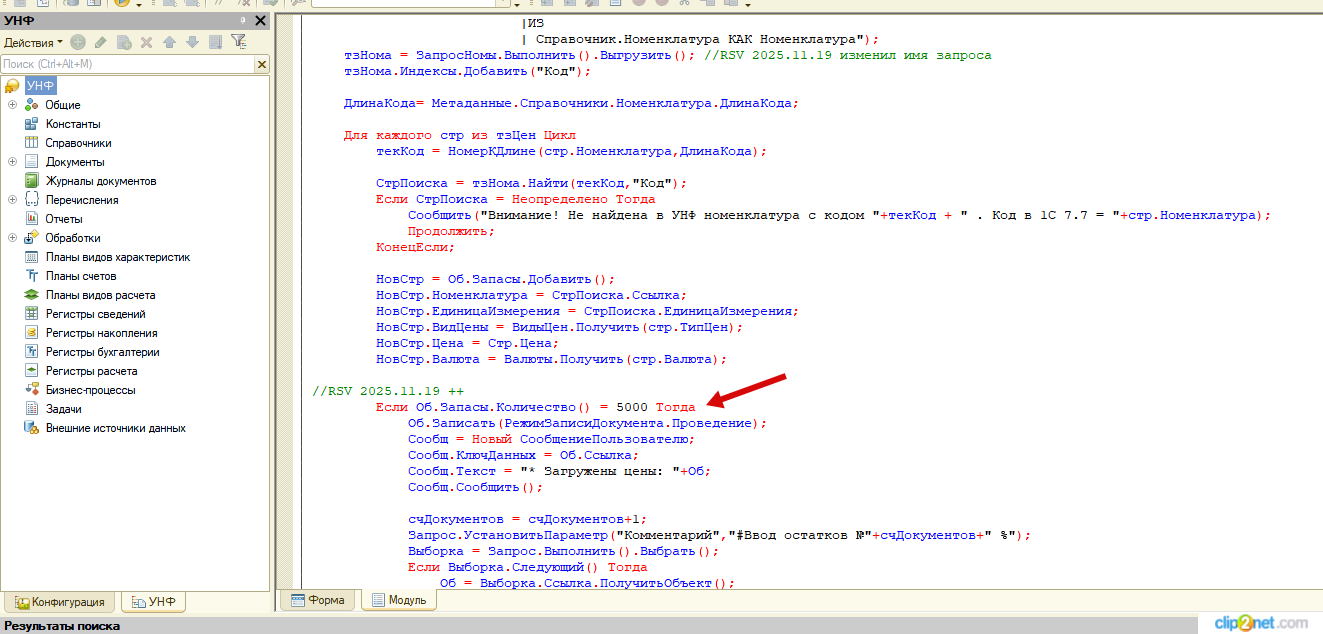The width and height of the screenshot is (1323, 634).
Task: Select Планы видов расчета tree item
Action: click(x=100, y=295)
